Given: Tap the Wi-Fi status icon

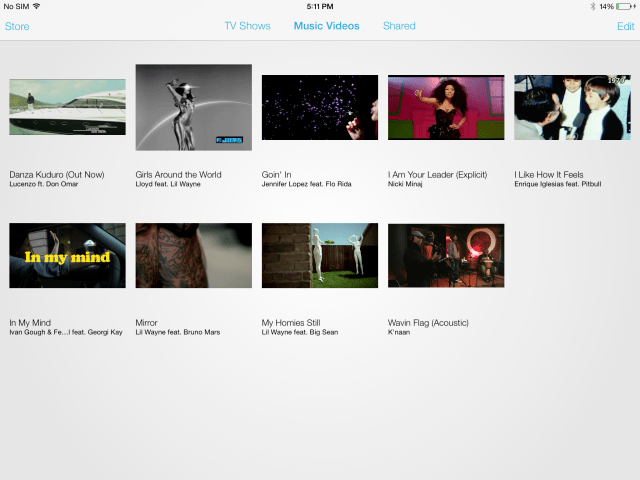Looking at the screenshot, I should [36, 6].
